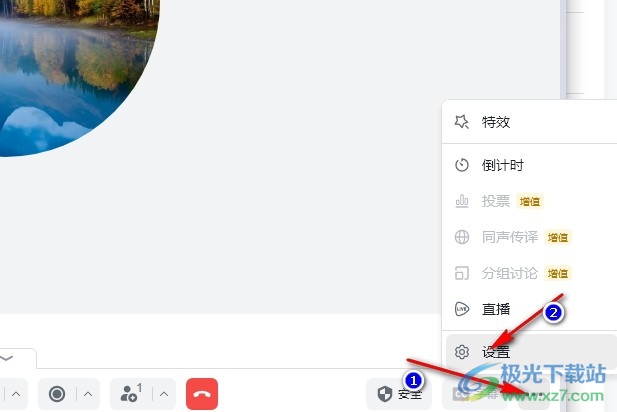
Task: Click the record circle icon
Action: pos(57,394)
